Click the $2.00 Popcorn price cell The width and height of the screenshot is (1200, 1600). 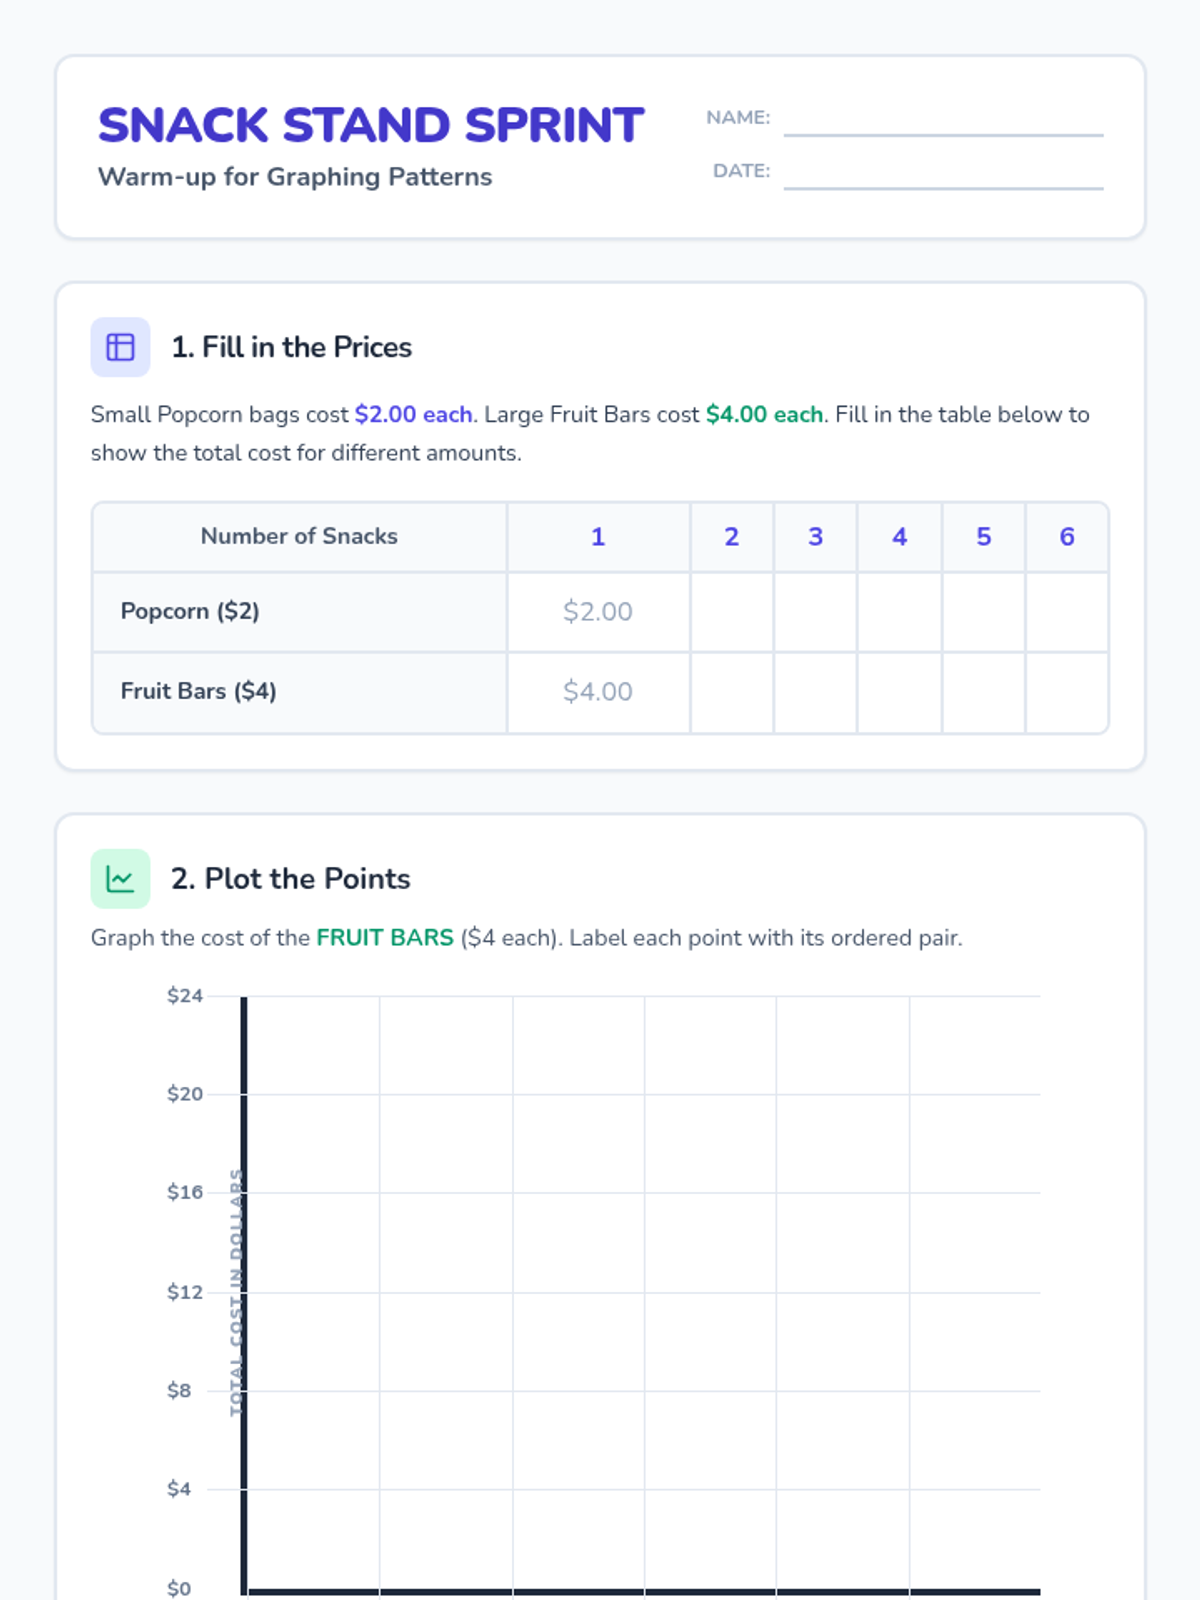[598, 612]
